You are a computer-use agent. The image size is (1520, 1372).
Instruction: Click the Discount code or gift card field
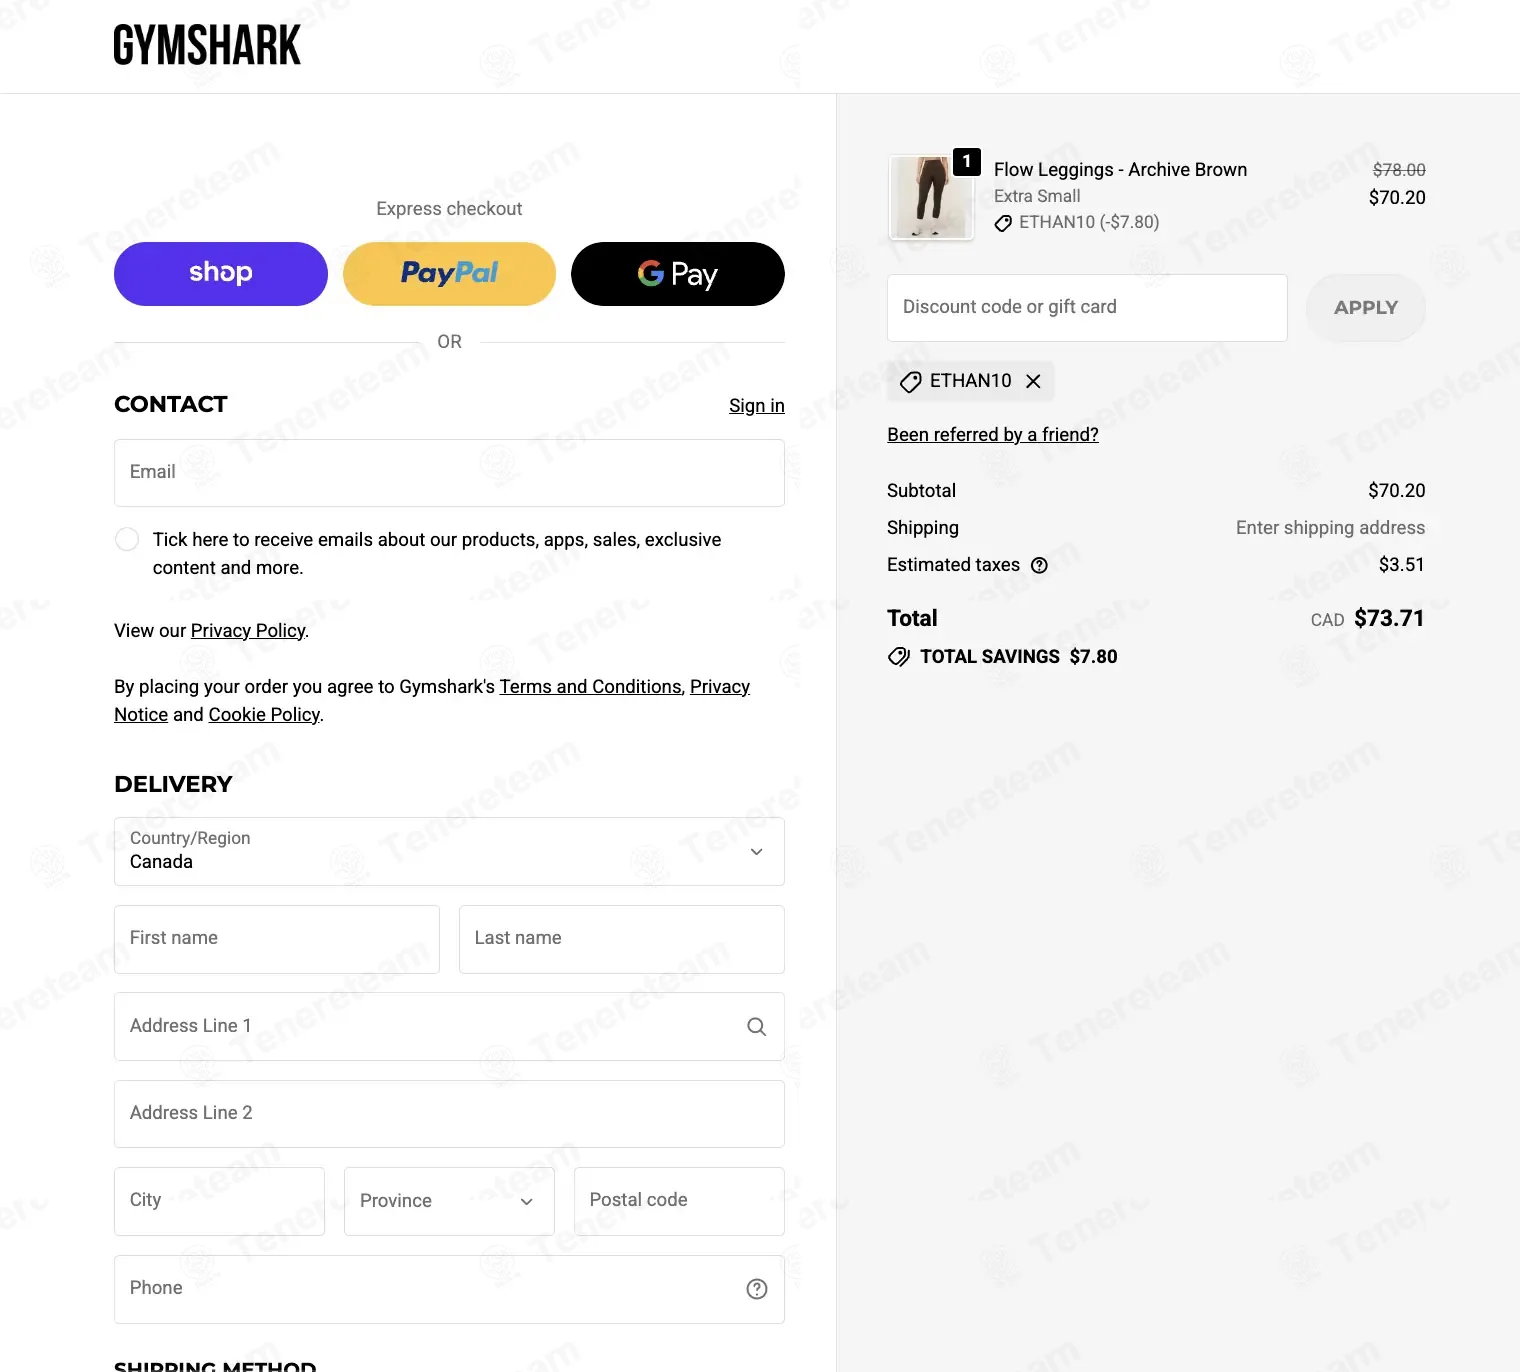click(1087, 308)
